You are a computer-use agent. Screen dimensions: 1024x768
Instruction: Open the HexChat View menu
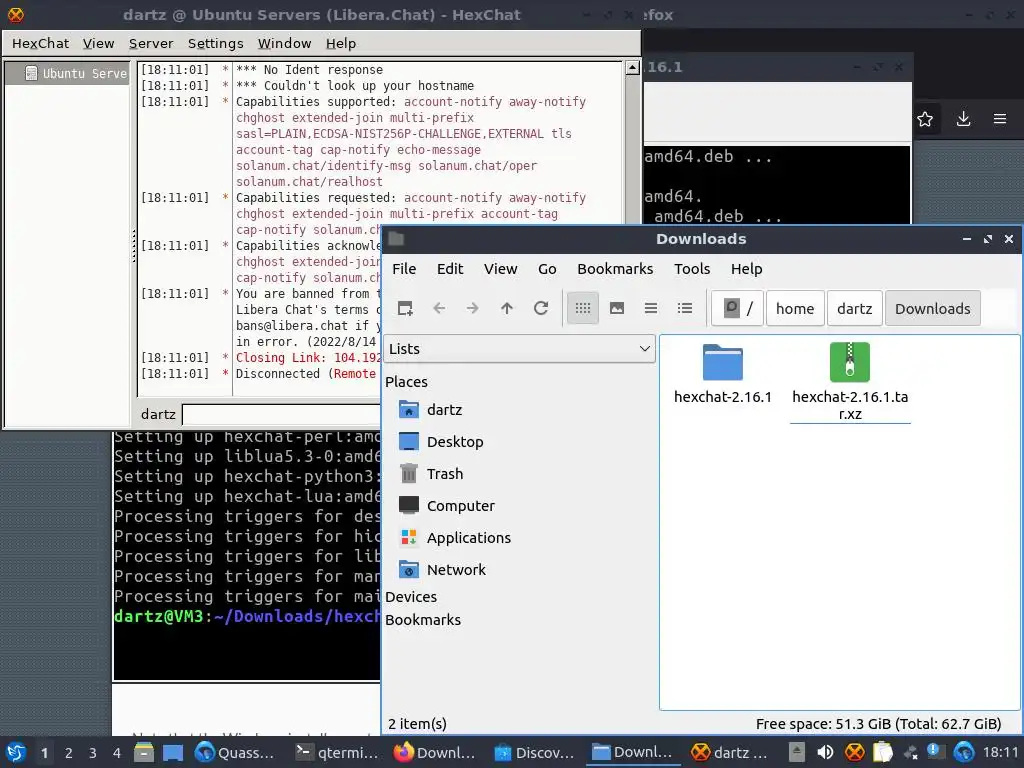point(99,43)
